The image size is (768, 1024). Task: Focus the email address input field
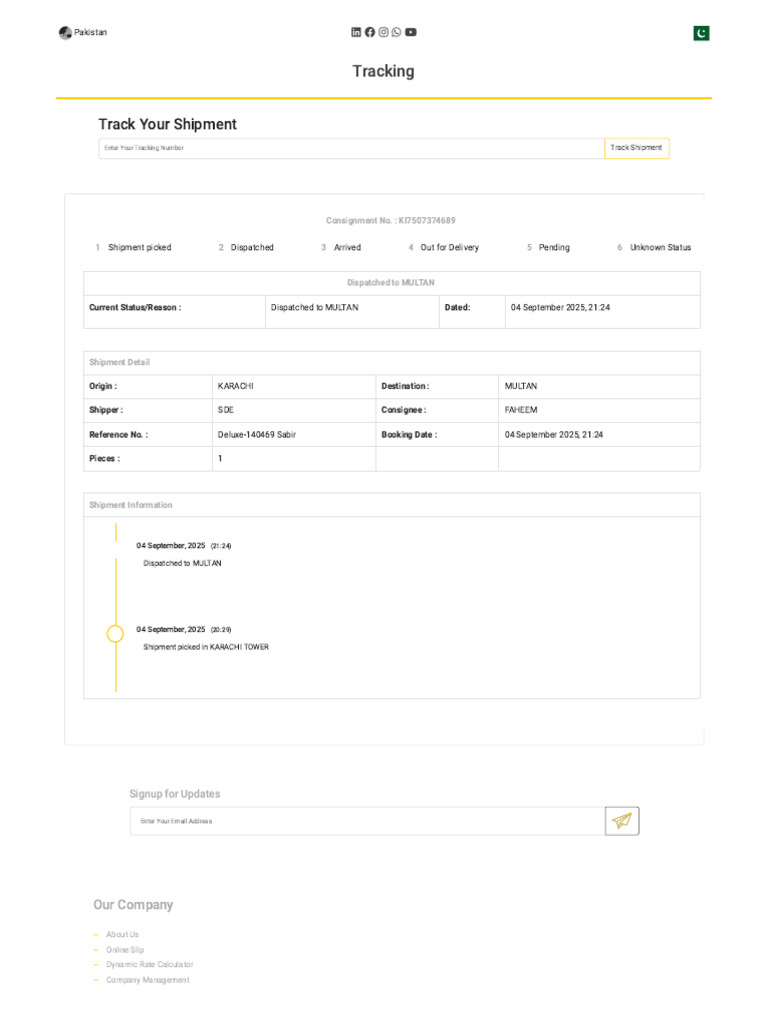click(368, 821)
